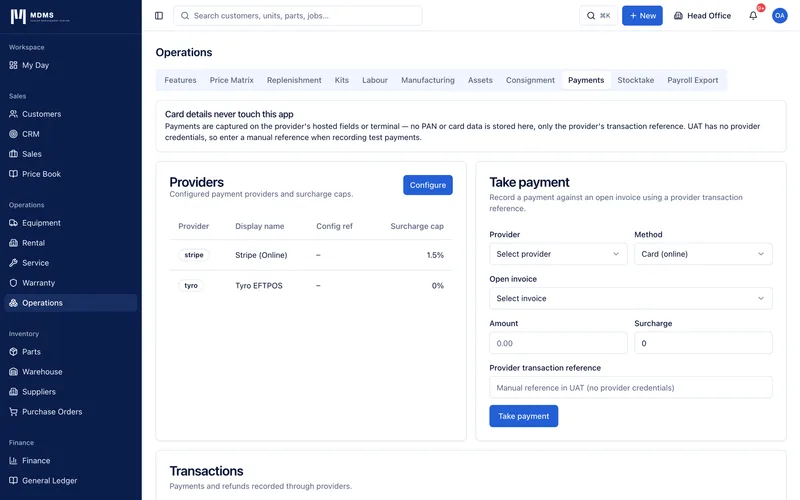This screenshot has width=800, height=500.
Task: Click the My Day grid icon
Action: click(x=13, y=65)
